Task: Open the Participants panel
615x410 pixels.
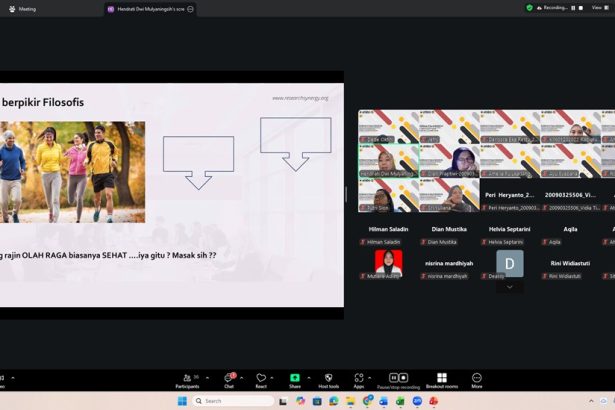Action: click(186, 378)
